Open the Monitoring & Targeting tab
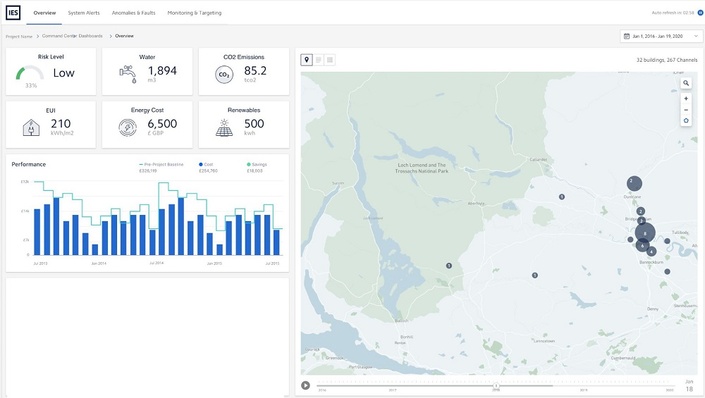Image resolution: width=705 pixels, height=398 pixels. click(x=195, y=13)
